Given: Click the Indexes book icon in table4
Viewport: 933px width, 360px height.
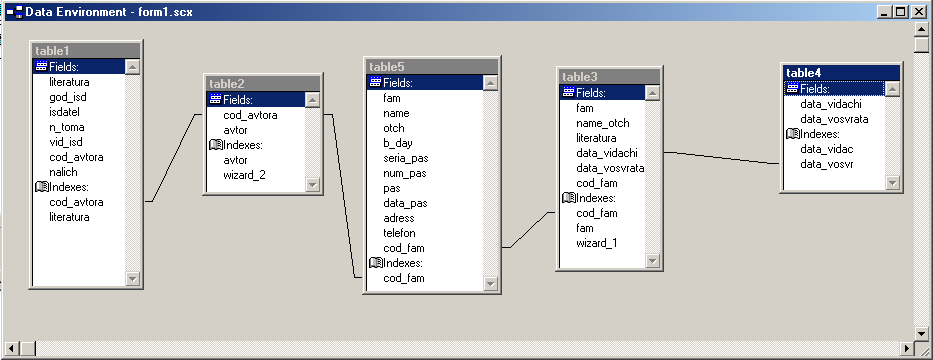Looking at the screenshot, I should [792, 133].
